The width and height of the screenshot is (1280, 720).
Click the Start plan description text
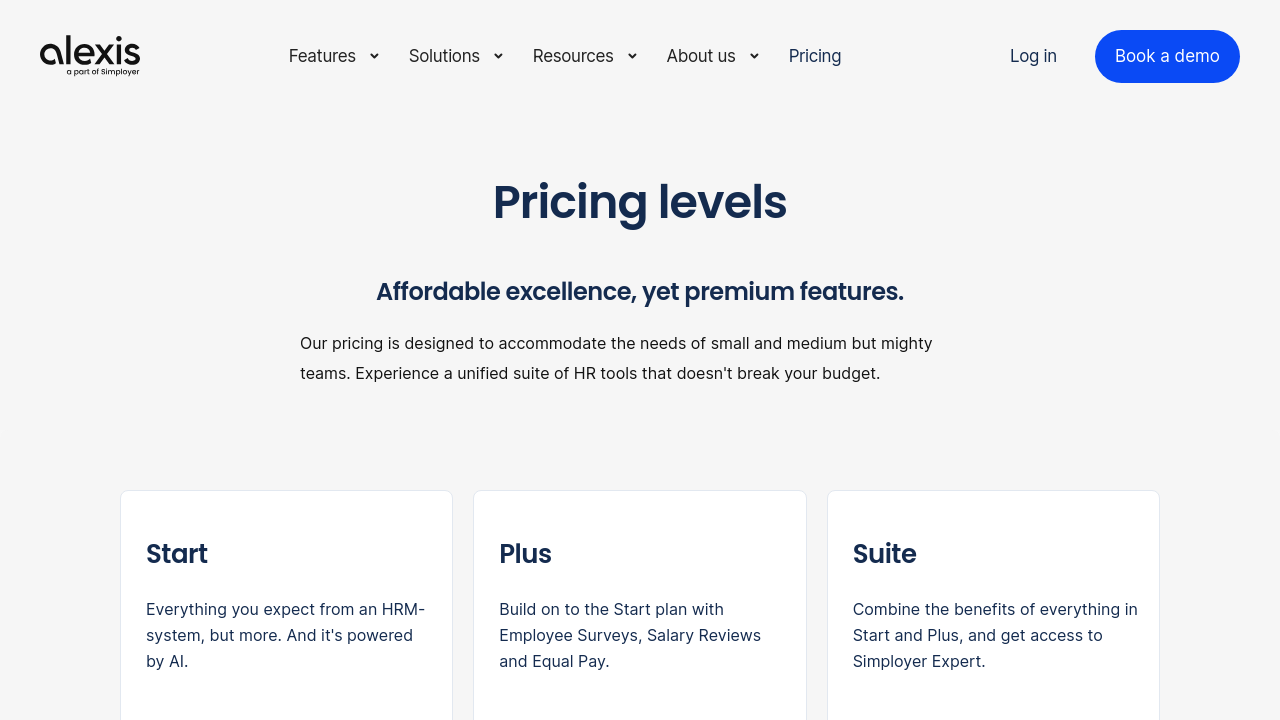[285, 635]
